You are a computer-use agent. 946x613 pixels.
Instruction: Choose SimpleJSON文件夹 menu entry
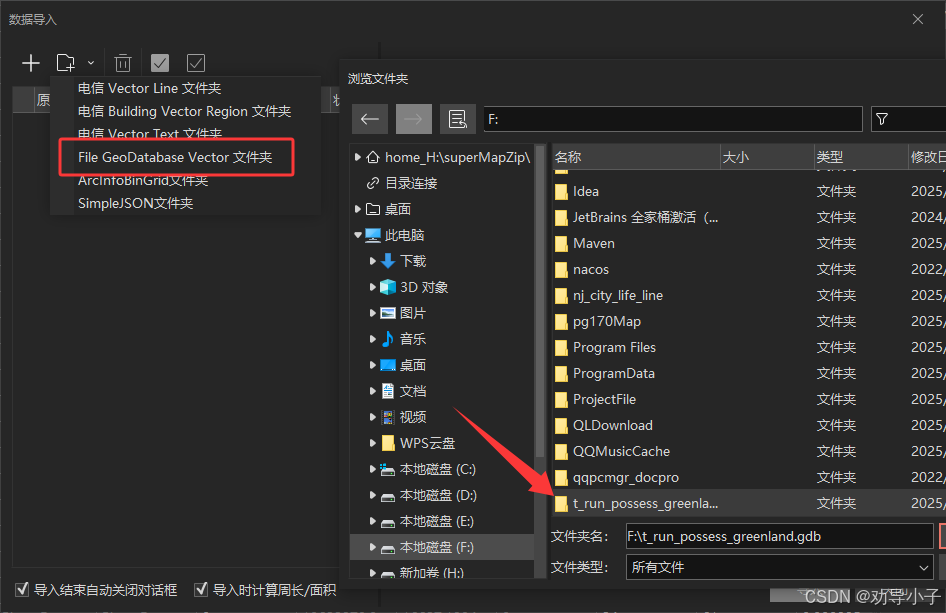(x=136, y=203)
